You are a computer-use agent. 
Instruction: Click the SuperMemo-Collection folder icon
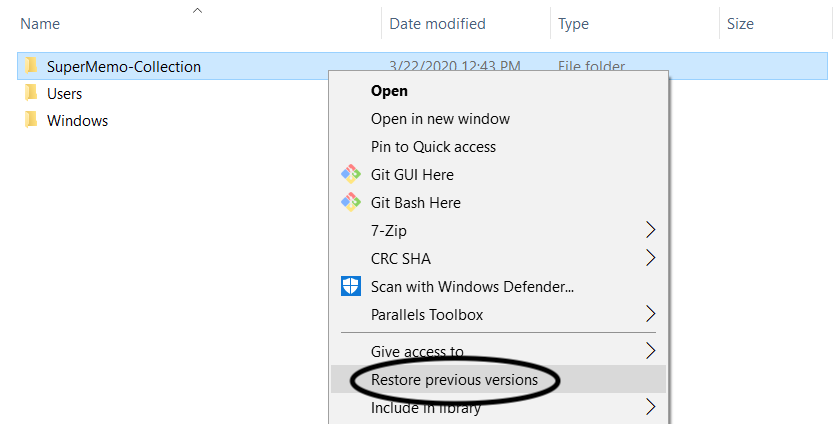(x=31, y=66)
